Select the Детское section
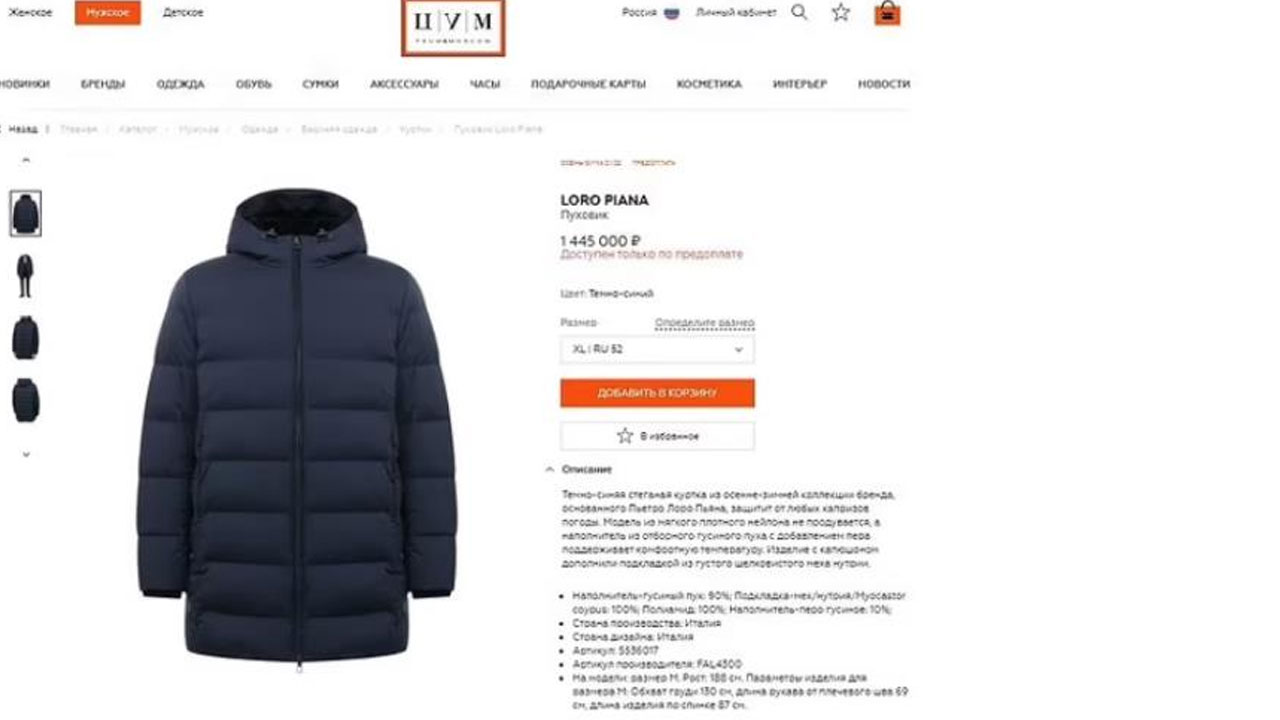 183,13
